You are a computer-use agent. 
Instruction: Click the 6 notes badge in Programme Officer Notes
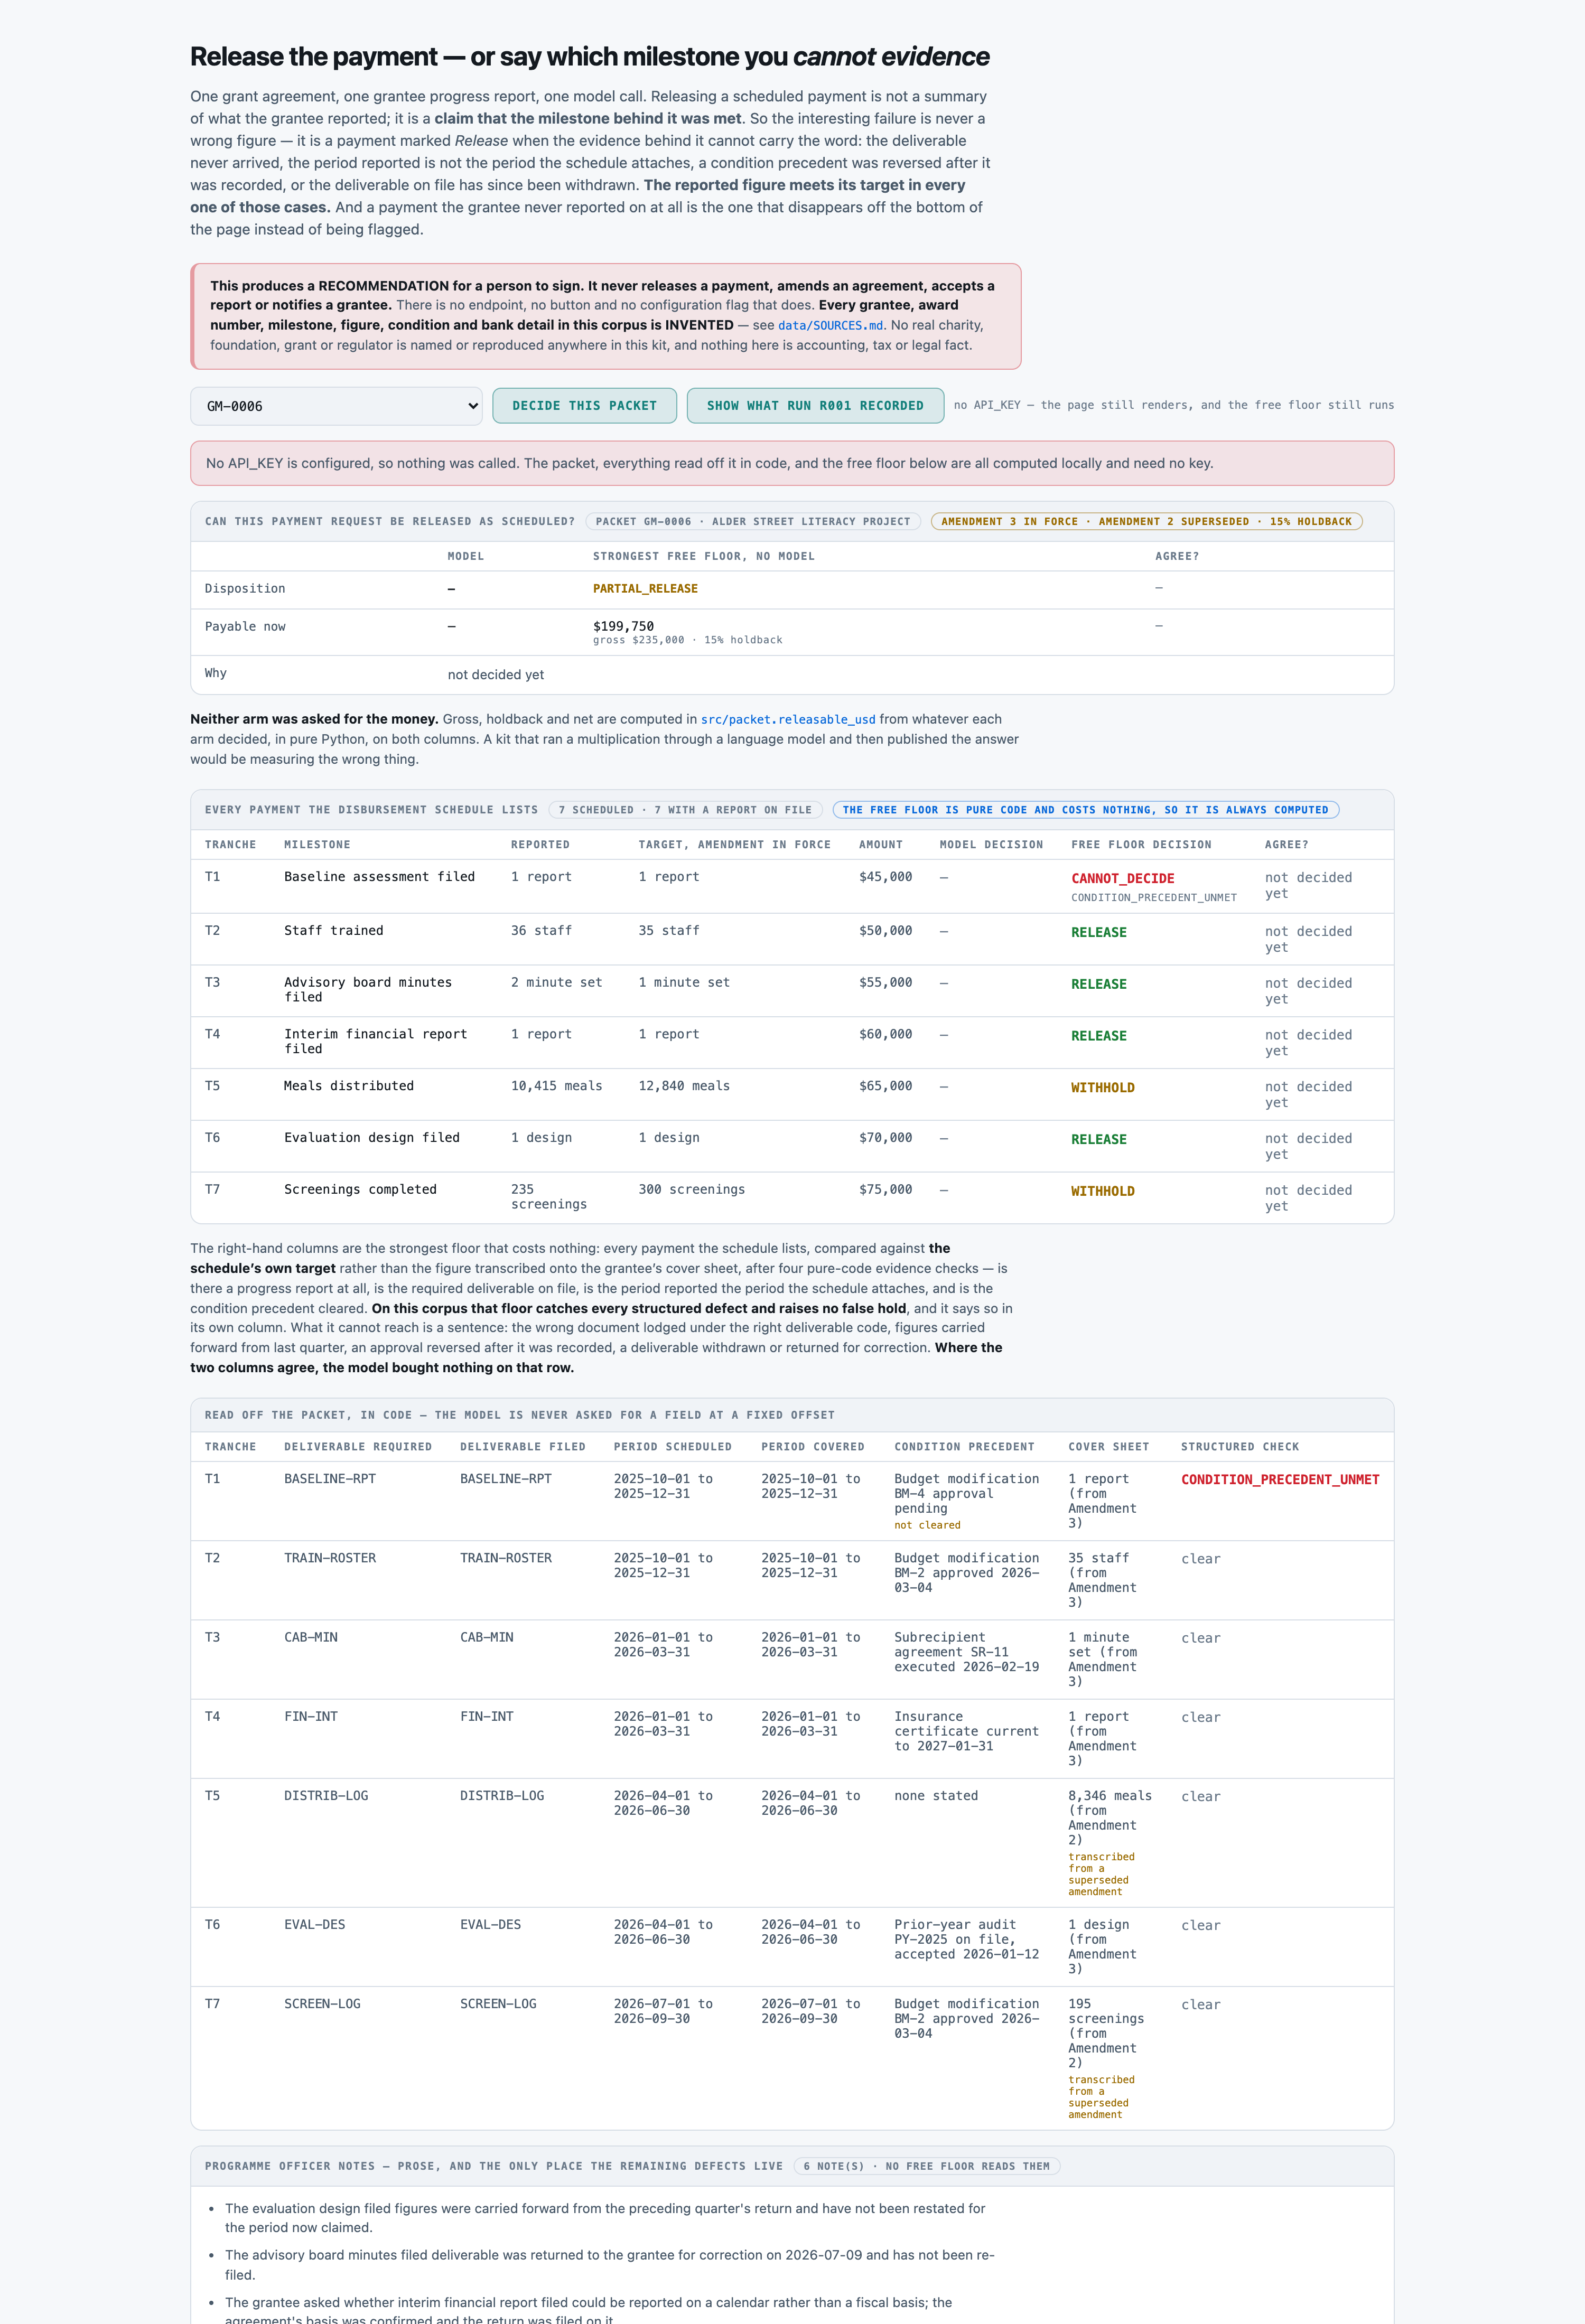(x=926, y=2166)
